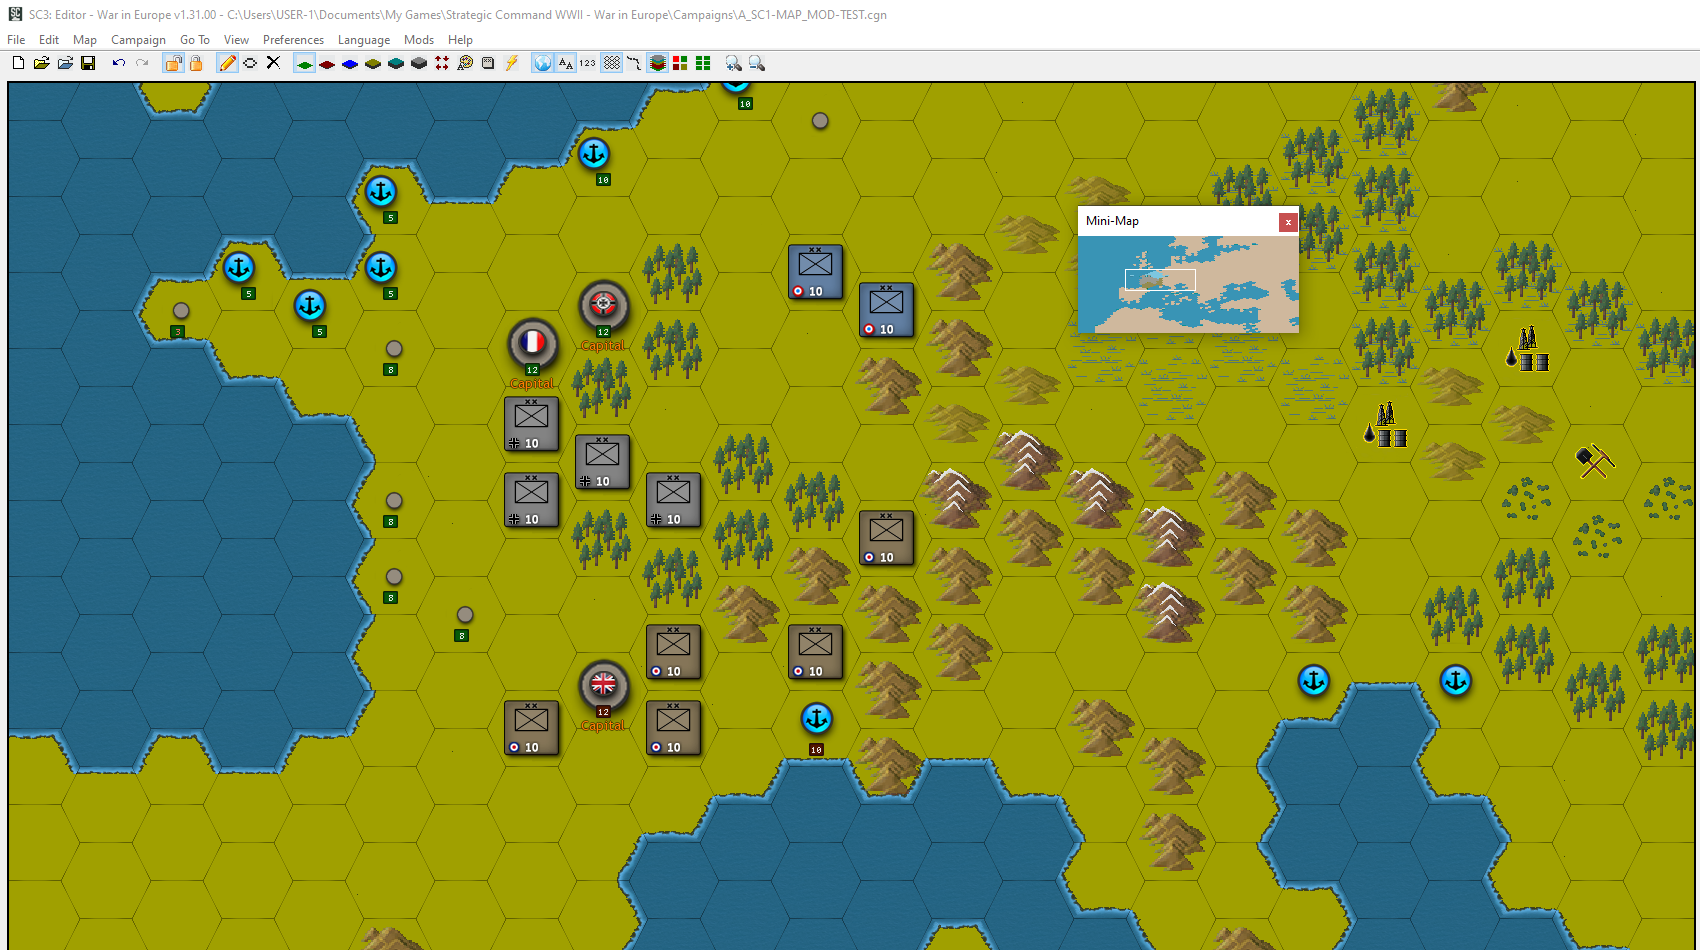Open the View menu
This screenshot has width=1700, height=950.
pyautogui.click(x=236, y=40)
